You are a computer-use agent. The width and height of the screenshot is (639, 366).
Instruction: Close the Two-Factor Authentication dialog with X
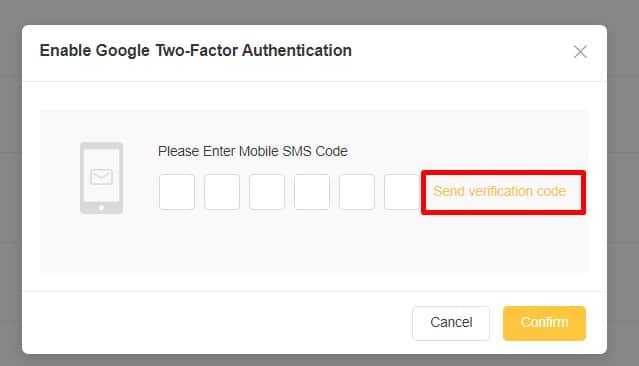click(580, 52)
